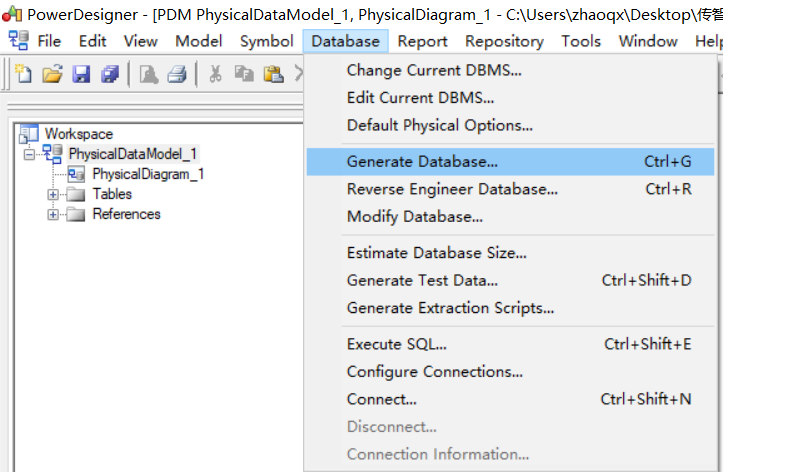
Task: Select Default Physical Options...
Action: pyautogui.click(x=511, y=125)
